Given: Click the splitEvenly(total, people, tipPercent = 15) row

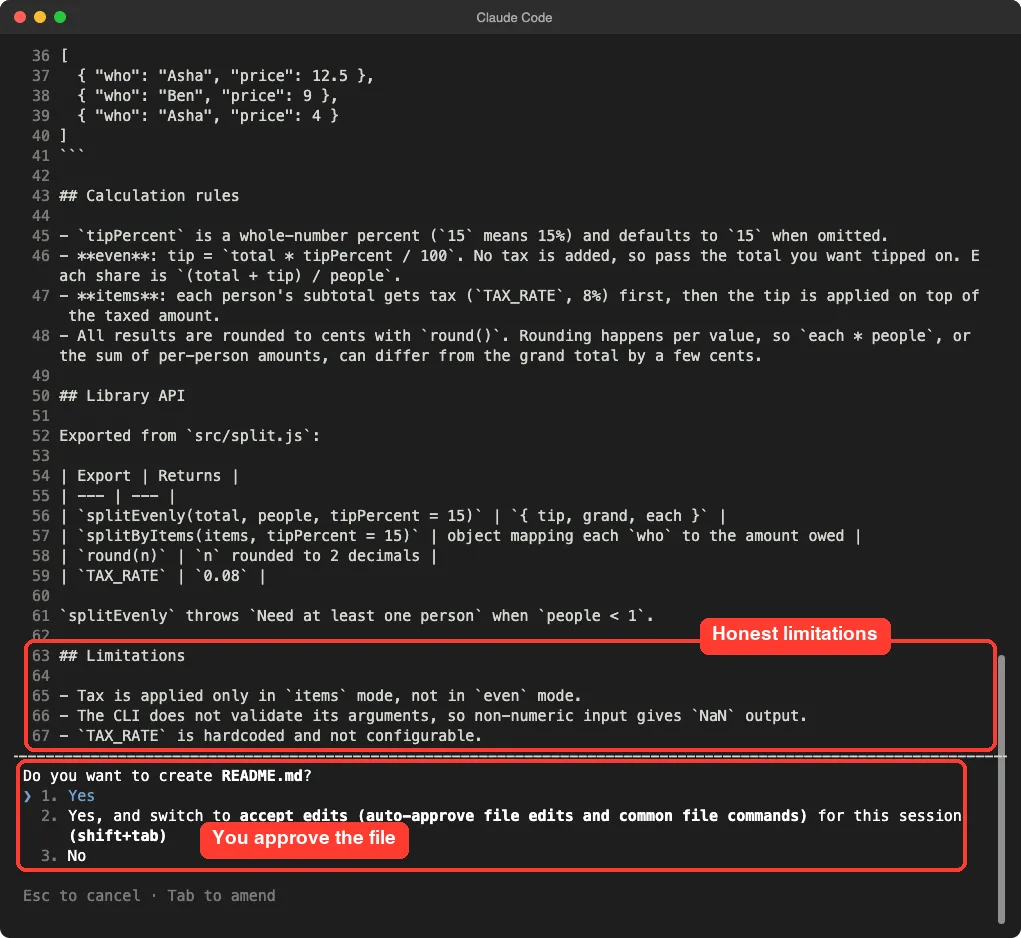Looking at the screenshot, I should (x=393, y=516).
